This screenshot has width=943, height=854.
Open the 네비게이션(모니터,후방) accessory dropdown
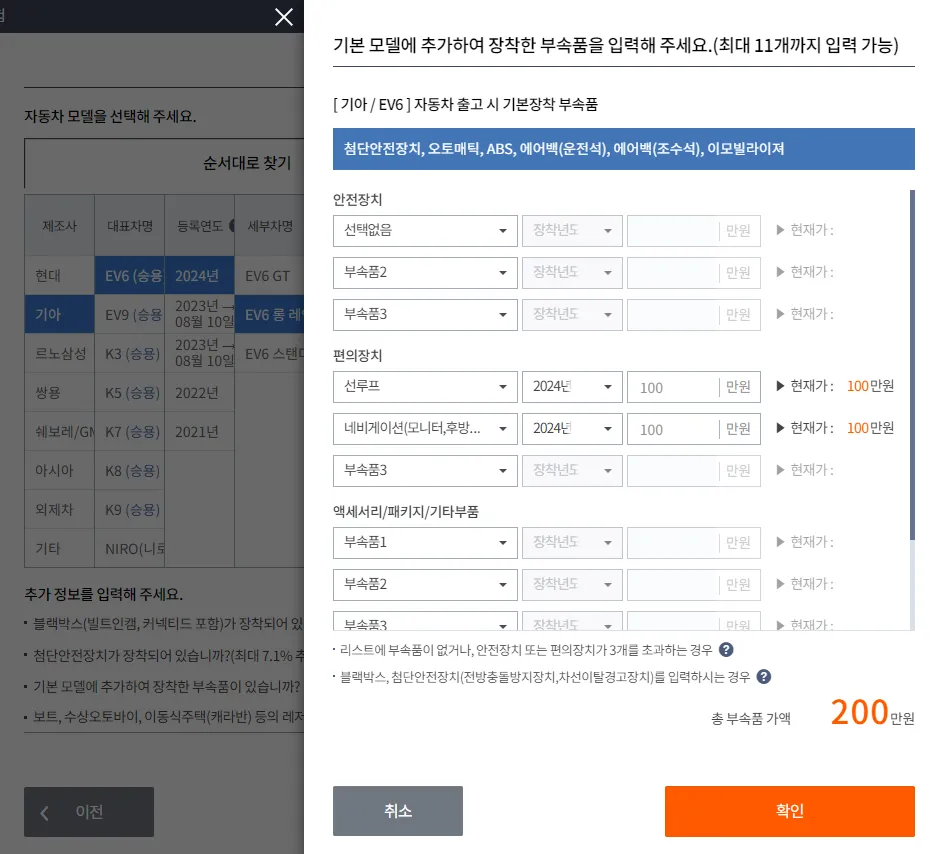[x=424, y=428]
